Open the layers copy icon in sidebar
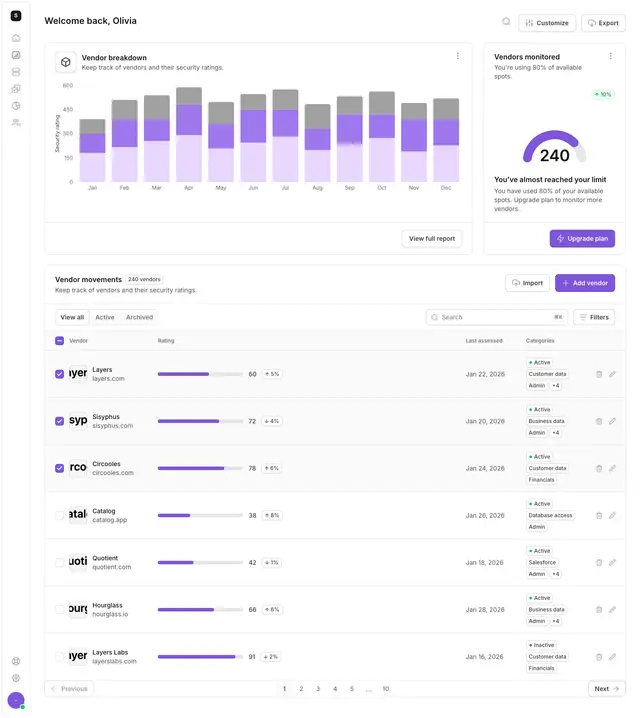Viewport: 640px width, 718px height. tap(16, 89)
